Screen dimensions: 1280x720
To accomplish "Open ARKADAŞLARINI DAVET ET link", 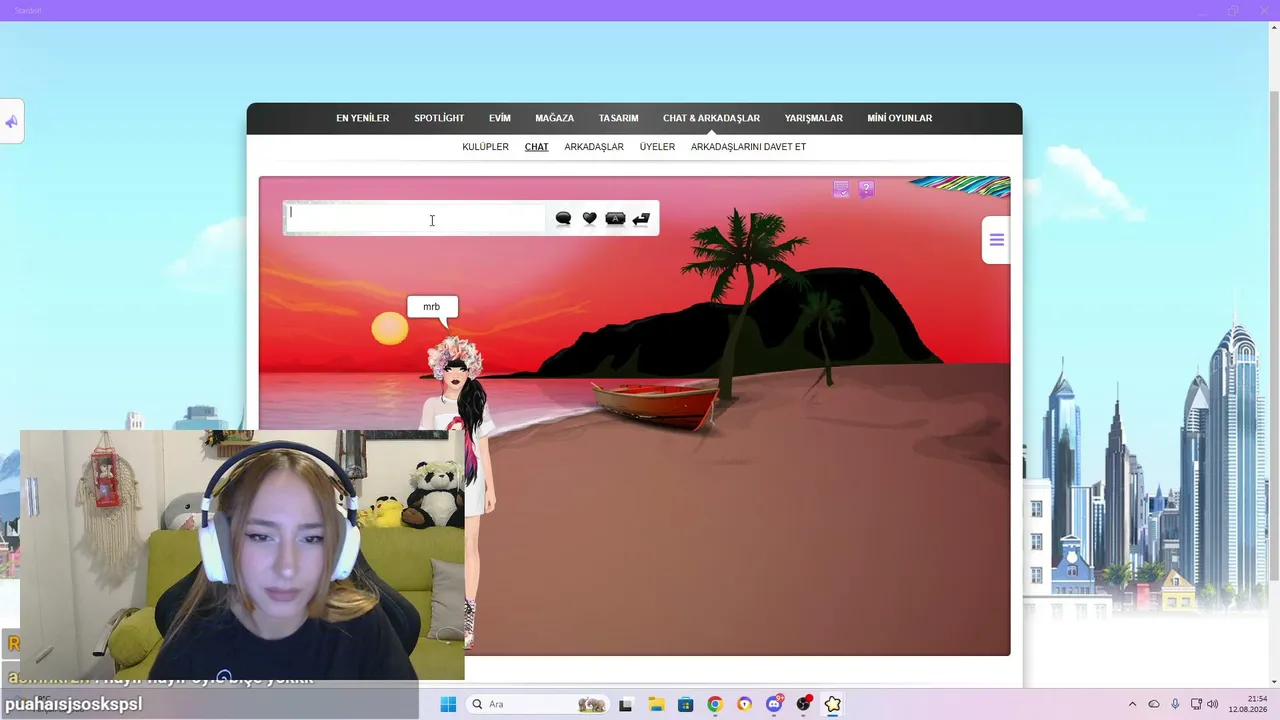I will click(x=748, y=147).
